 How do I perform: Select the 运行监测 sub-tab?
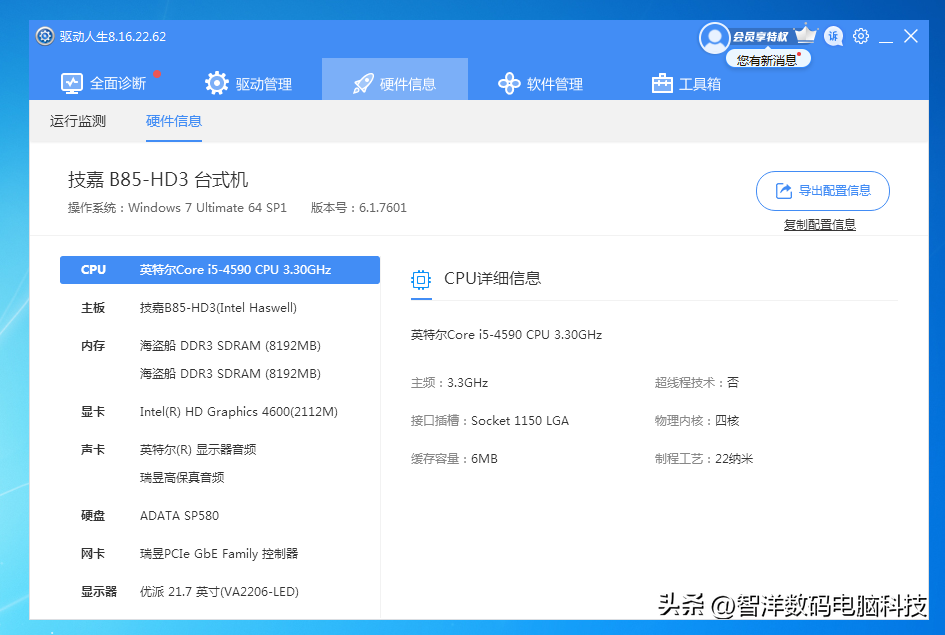(x=78, y=121)
